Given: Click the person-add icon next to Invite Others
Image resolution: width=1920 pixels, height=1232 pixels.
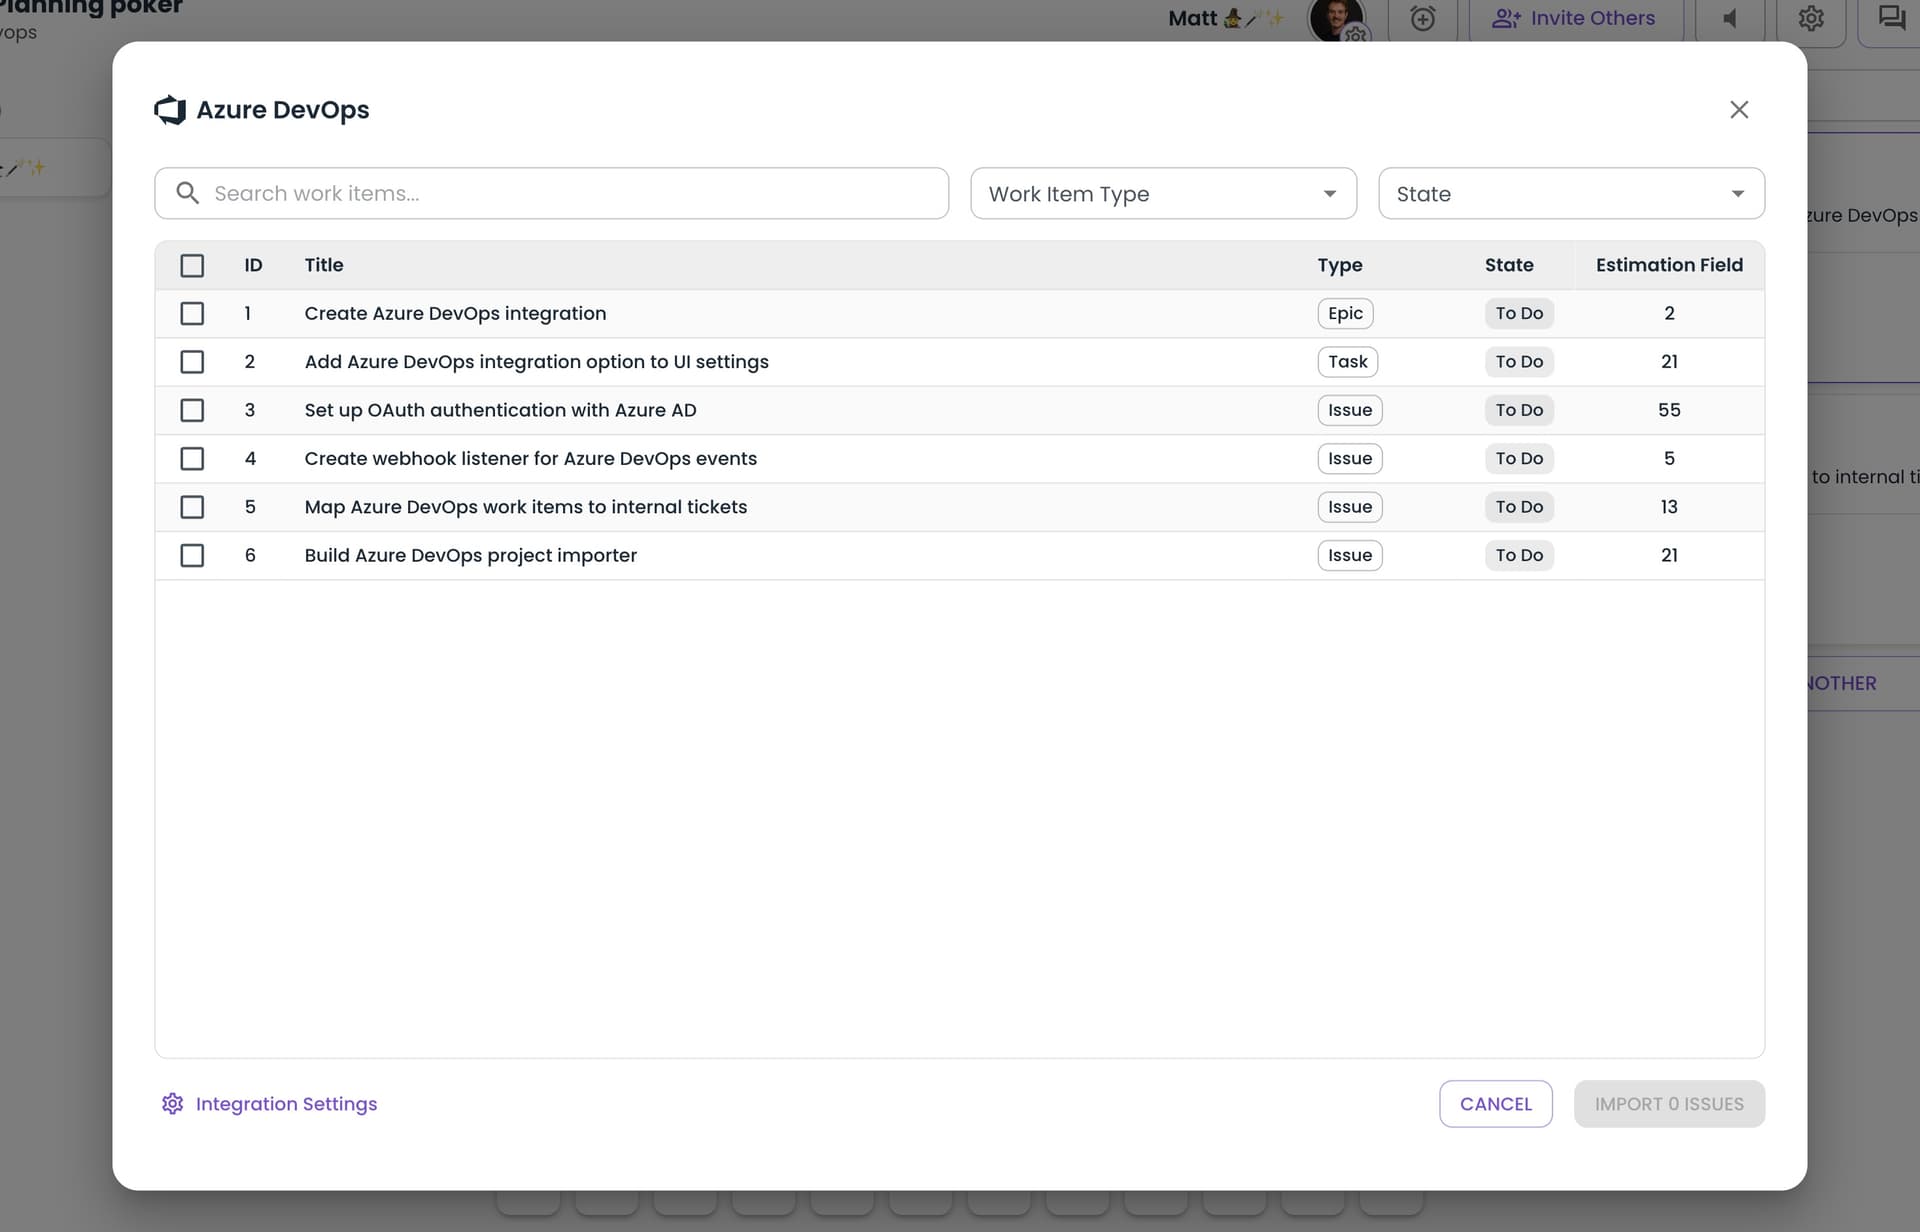Looking at the screenshot, I should [1506, 18].
